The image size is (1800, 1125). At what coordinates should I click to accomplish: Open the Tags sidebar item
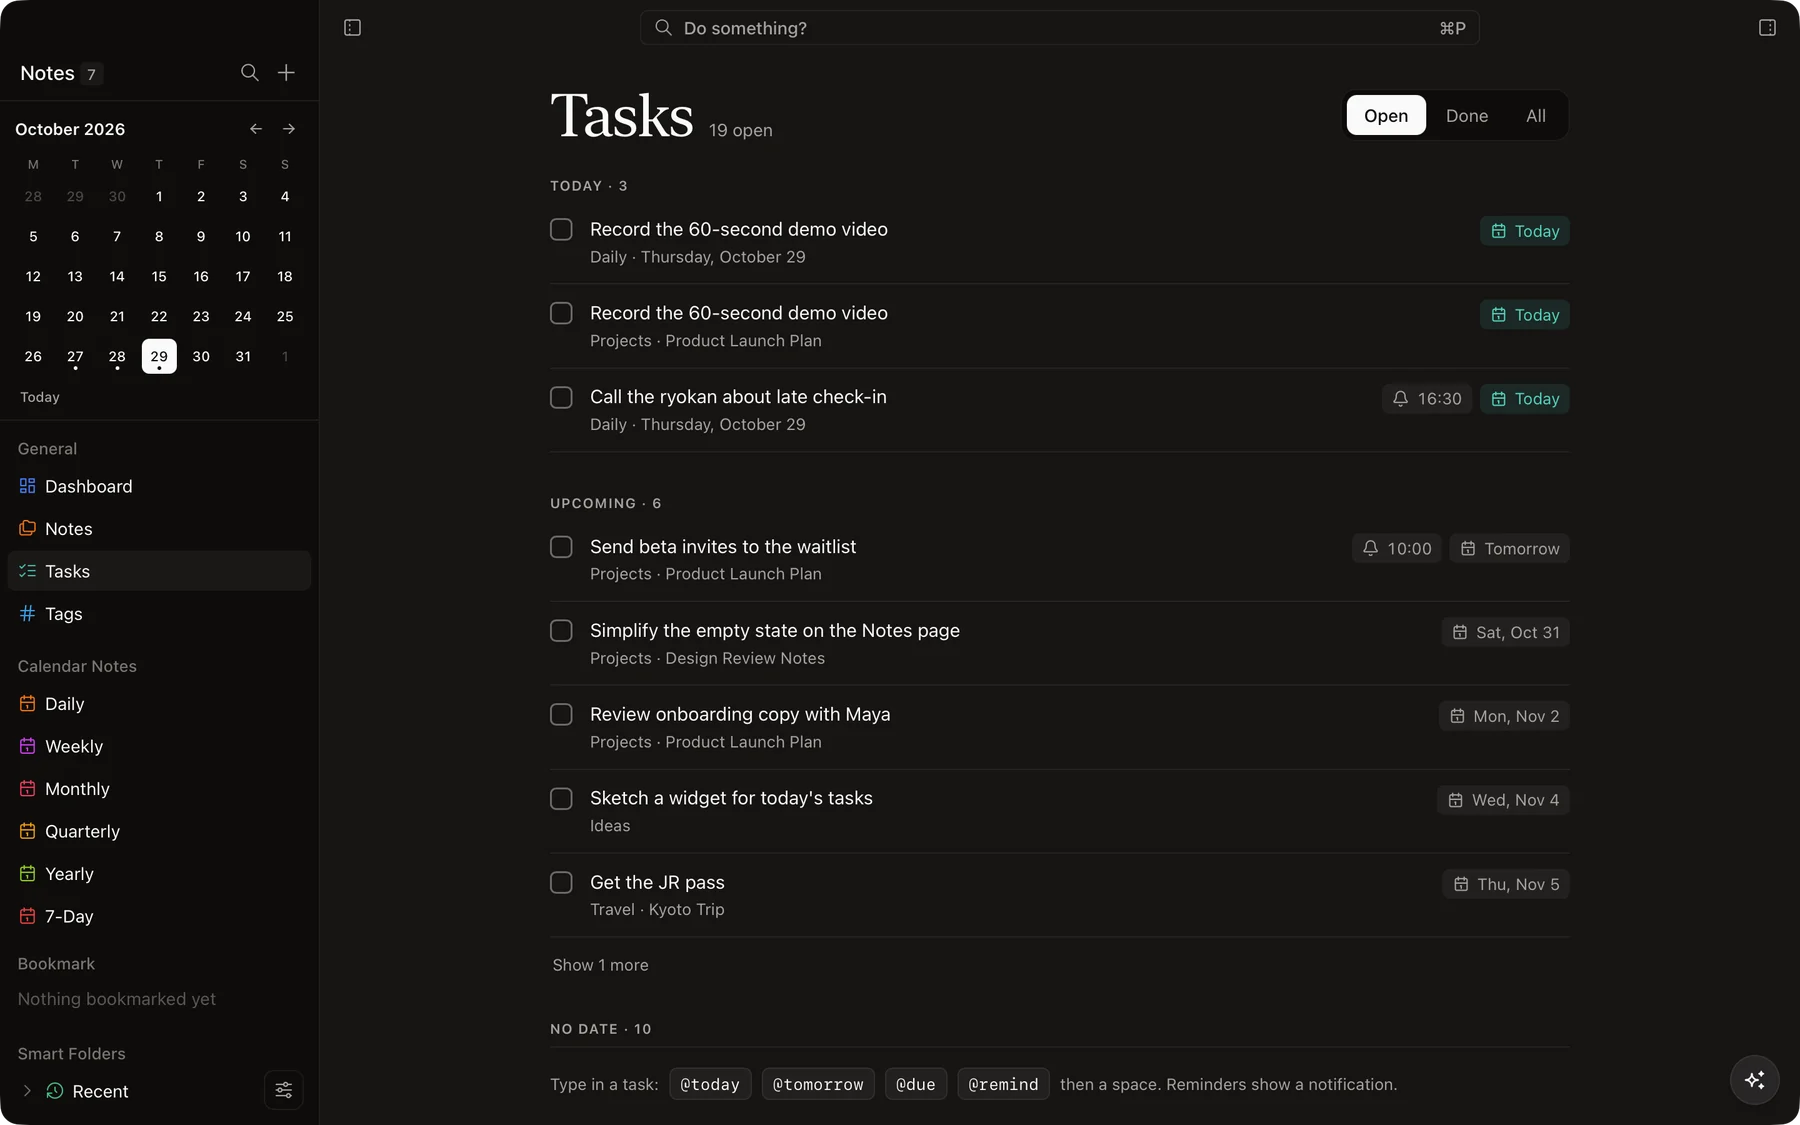[159, 614]
